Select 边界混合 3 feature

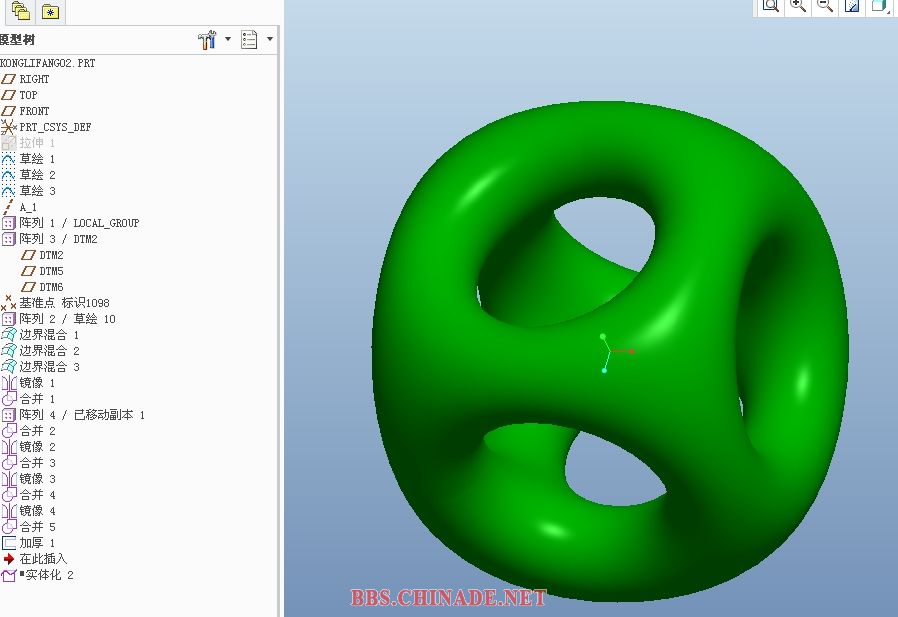coord(40,367)
